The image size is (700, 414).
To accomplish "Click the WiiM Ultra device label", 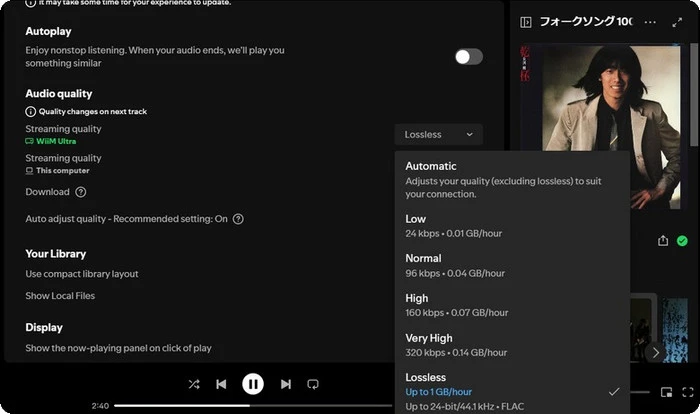I will [x=51, y=141].
